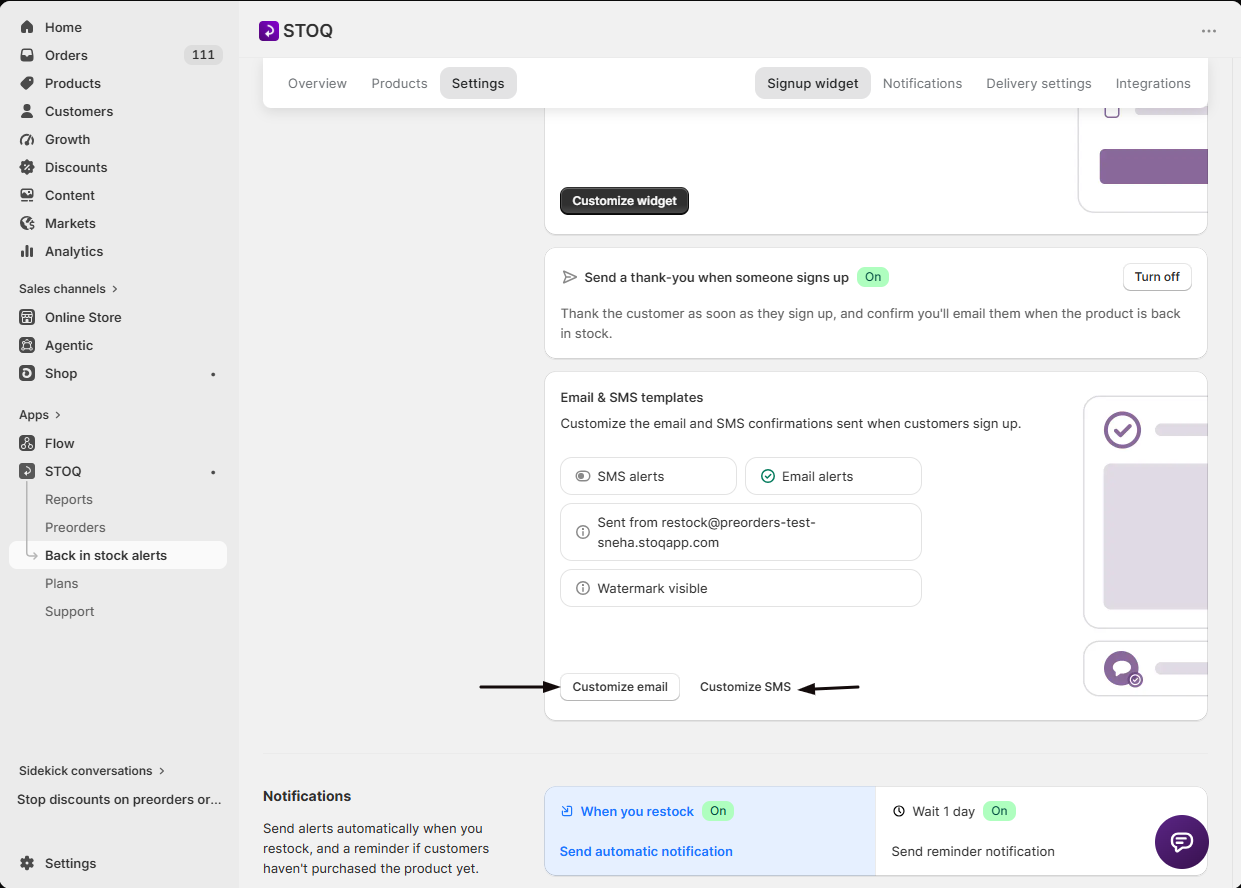Click the Orders count badge 111
The height and width of the screenshot is (888, 1241).
tap(203, 55)
